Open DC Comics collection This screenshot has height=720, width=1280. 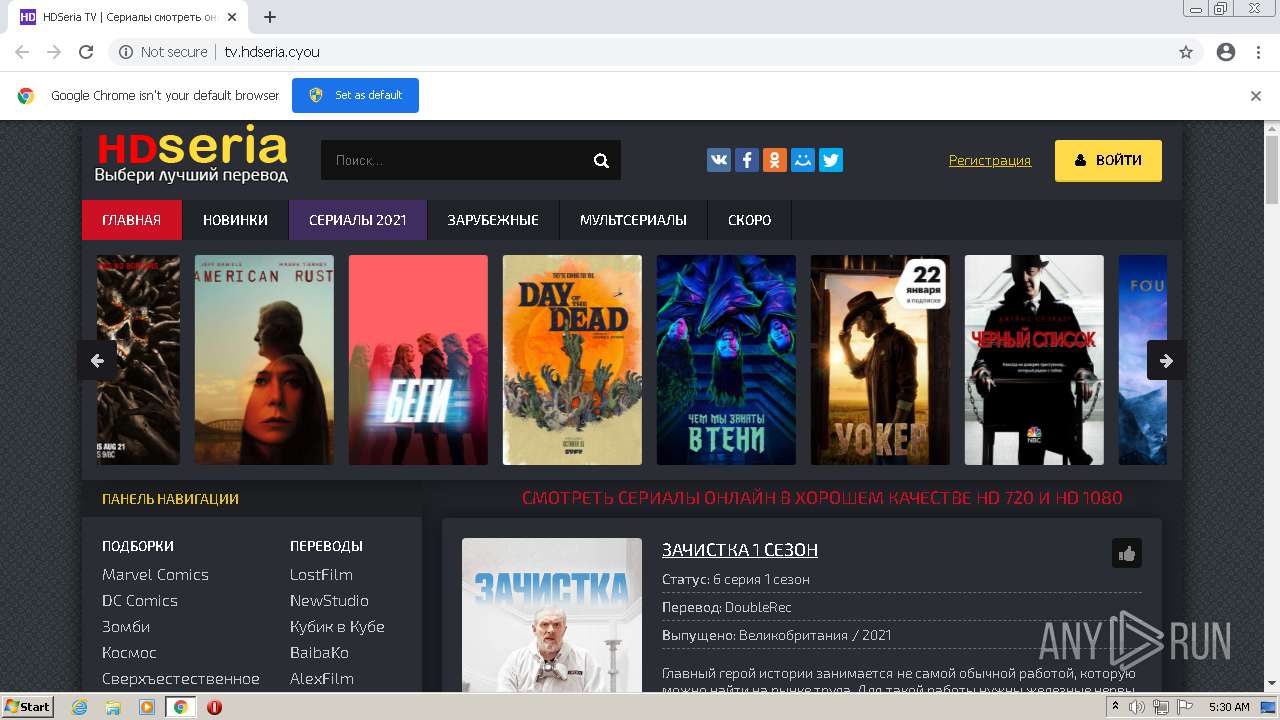(140, 600)
